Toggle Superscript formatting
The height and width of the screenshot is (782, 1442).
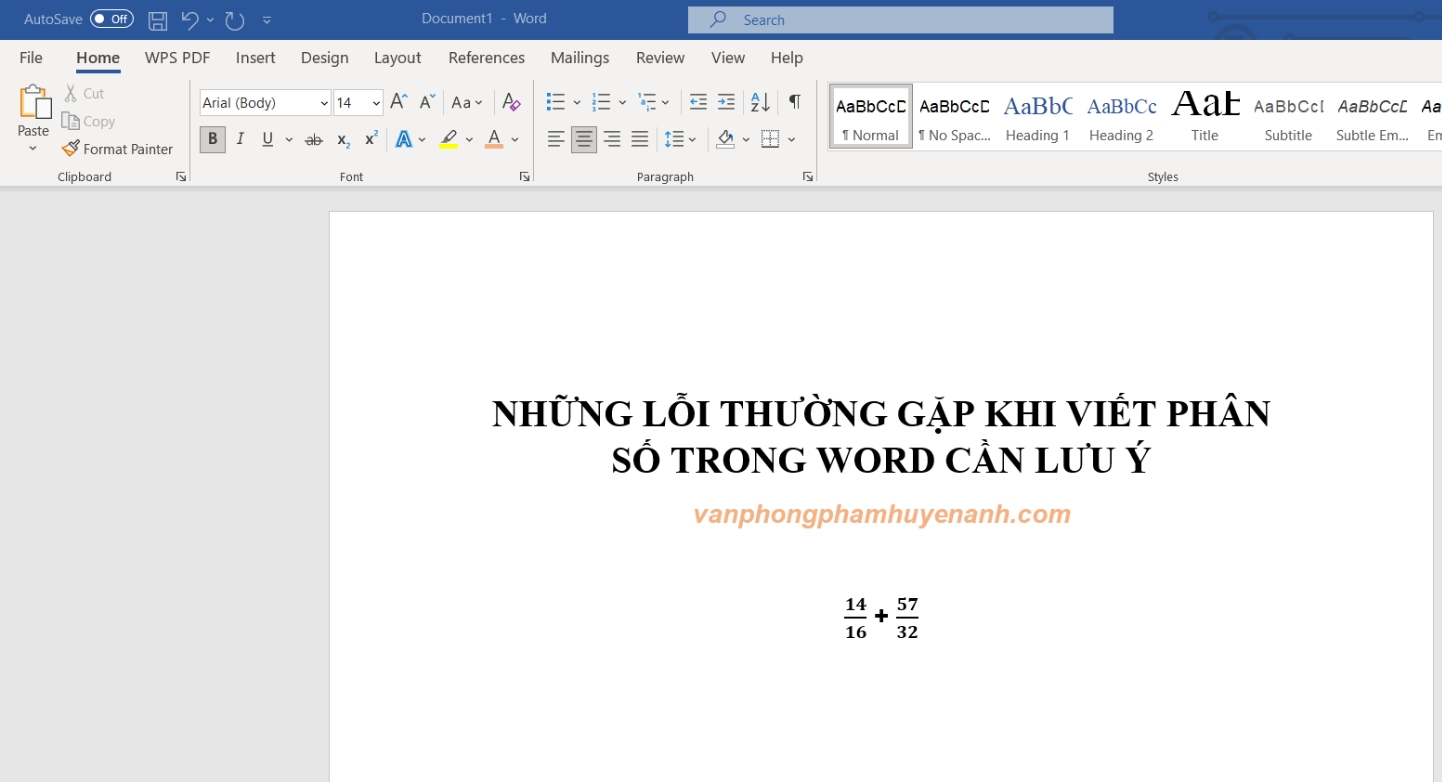371,139
